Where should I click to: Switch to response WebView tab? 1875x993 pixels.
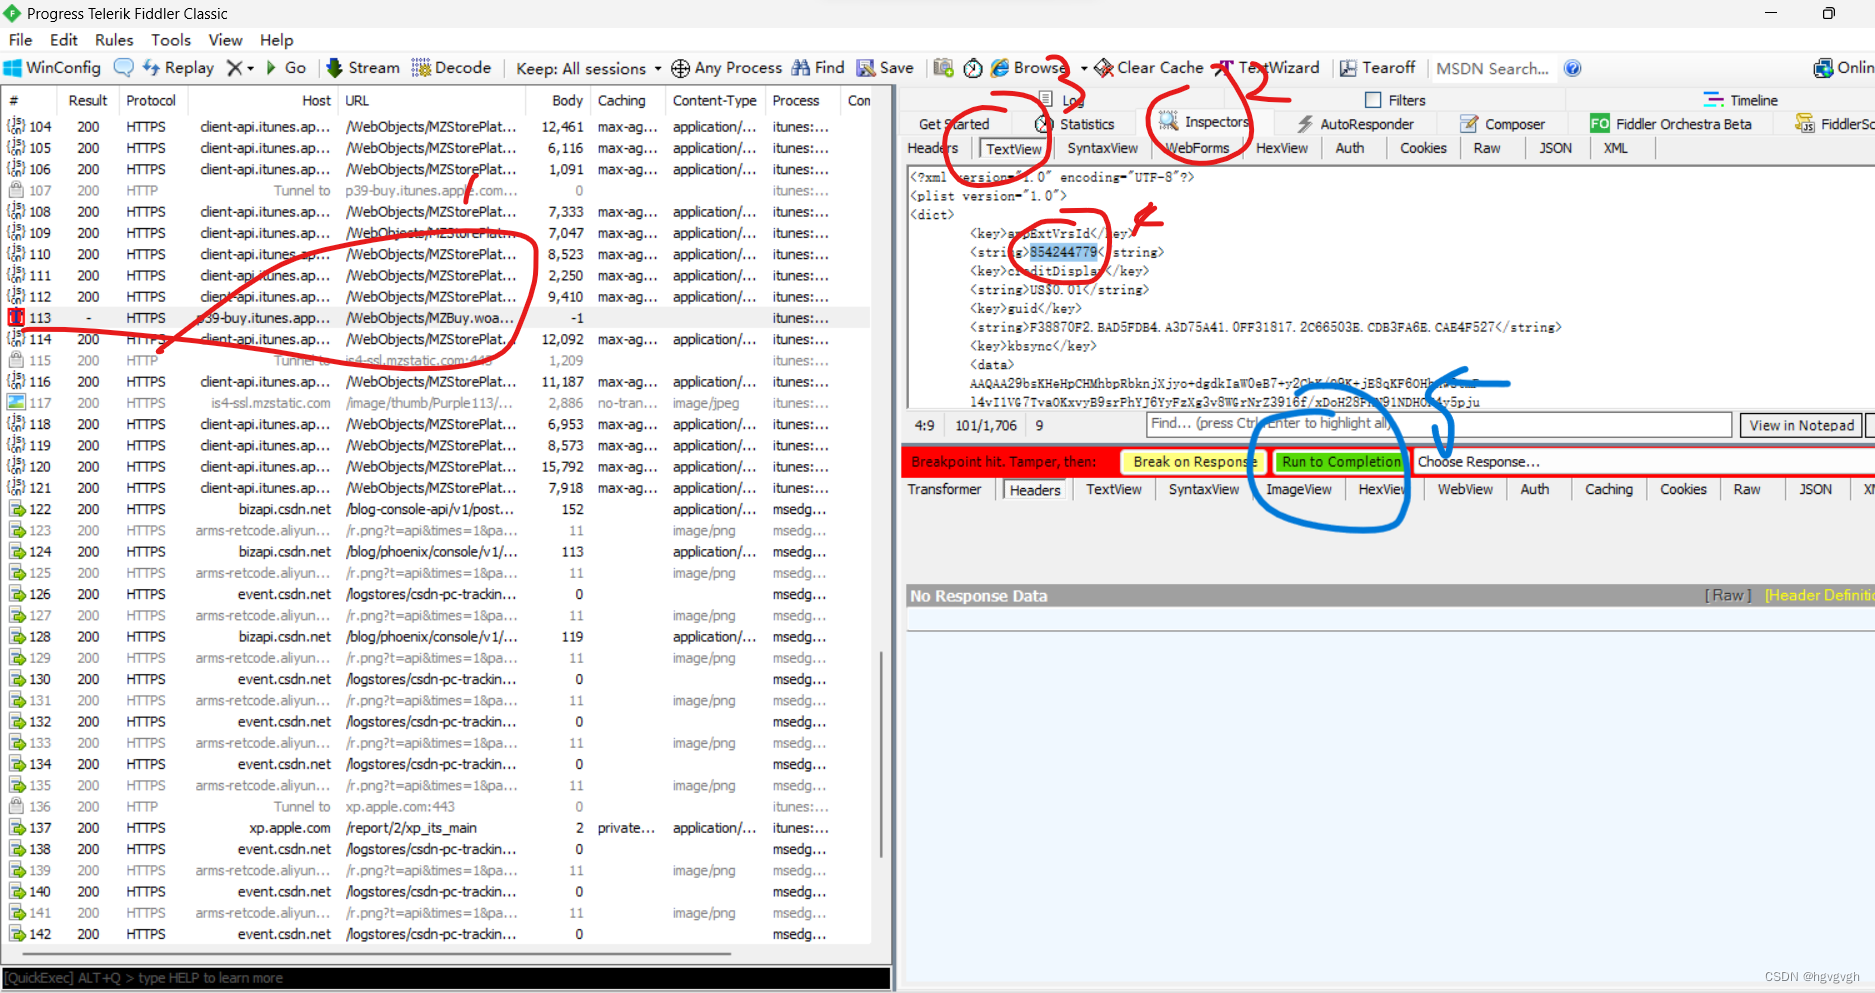point(1465,489)
